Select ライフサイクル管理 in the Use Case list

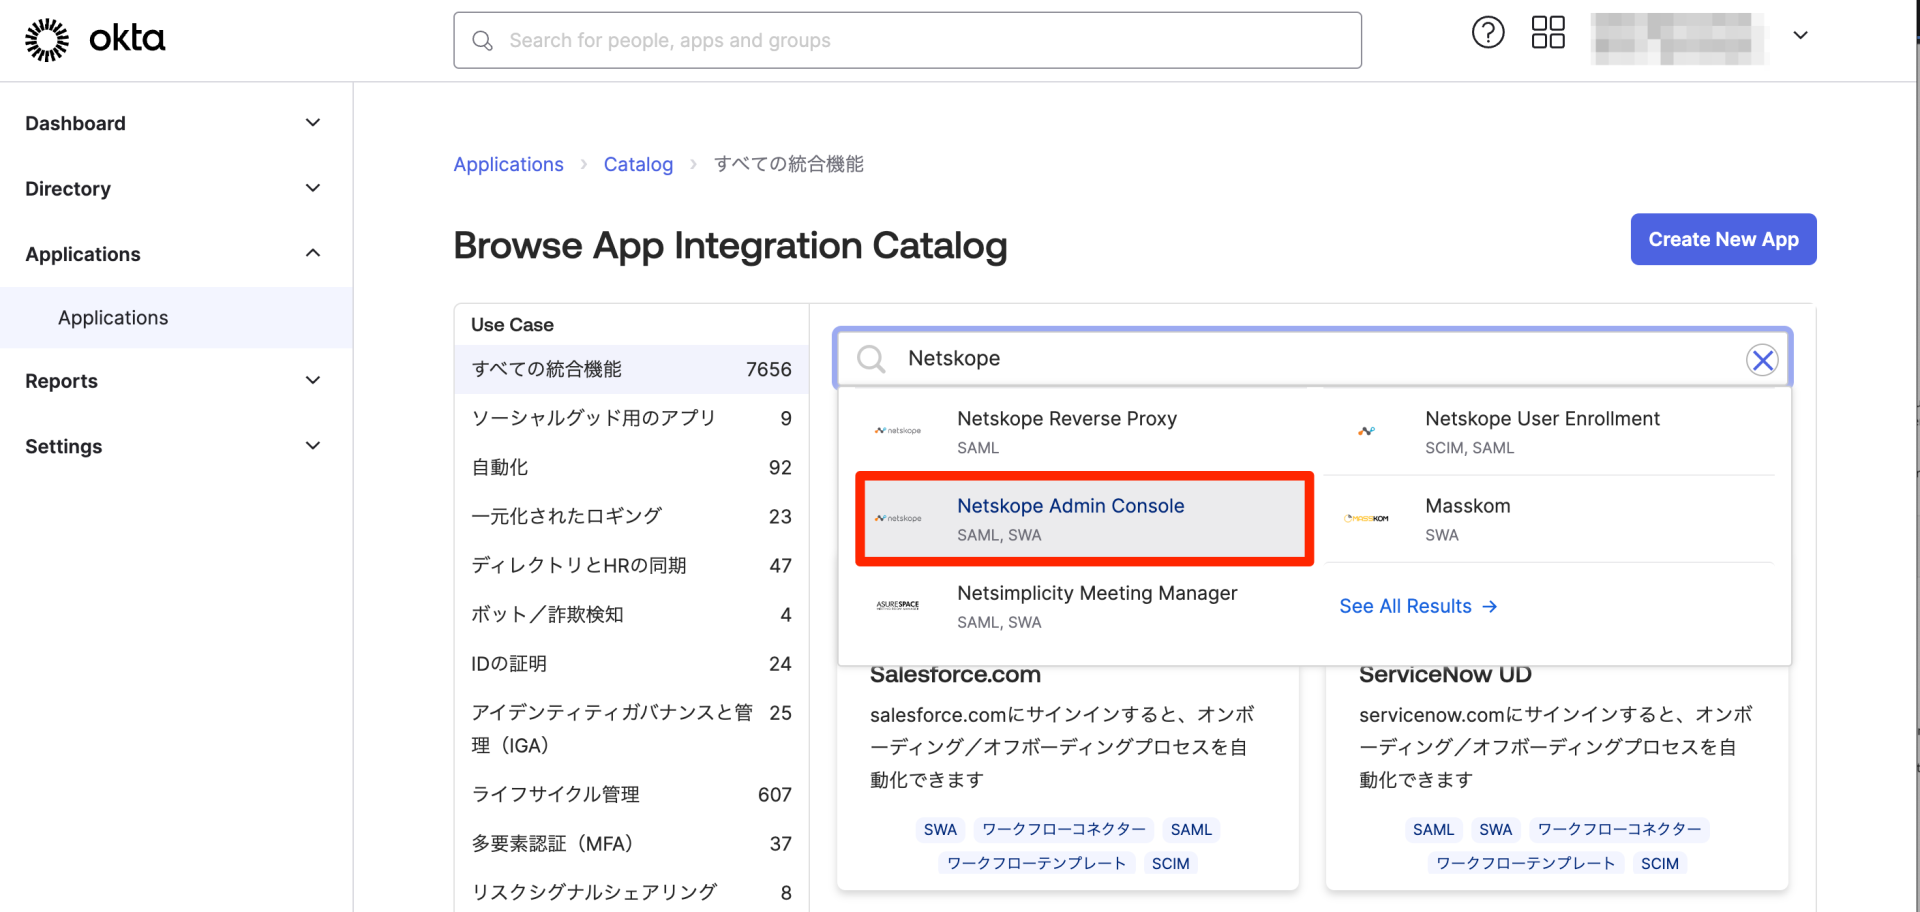tap(555, 794)
